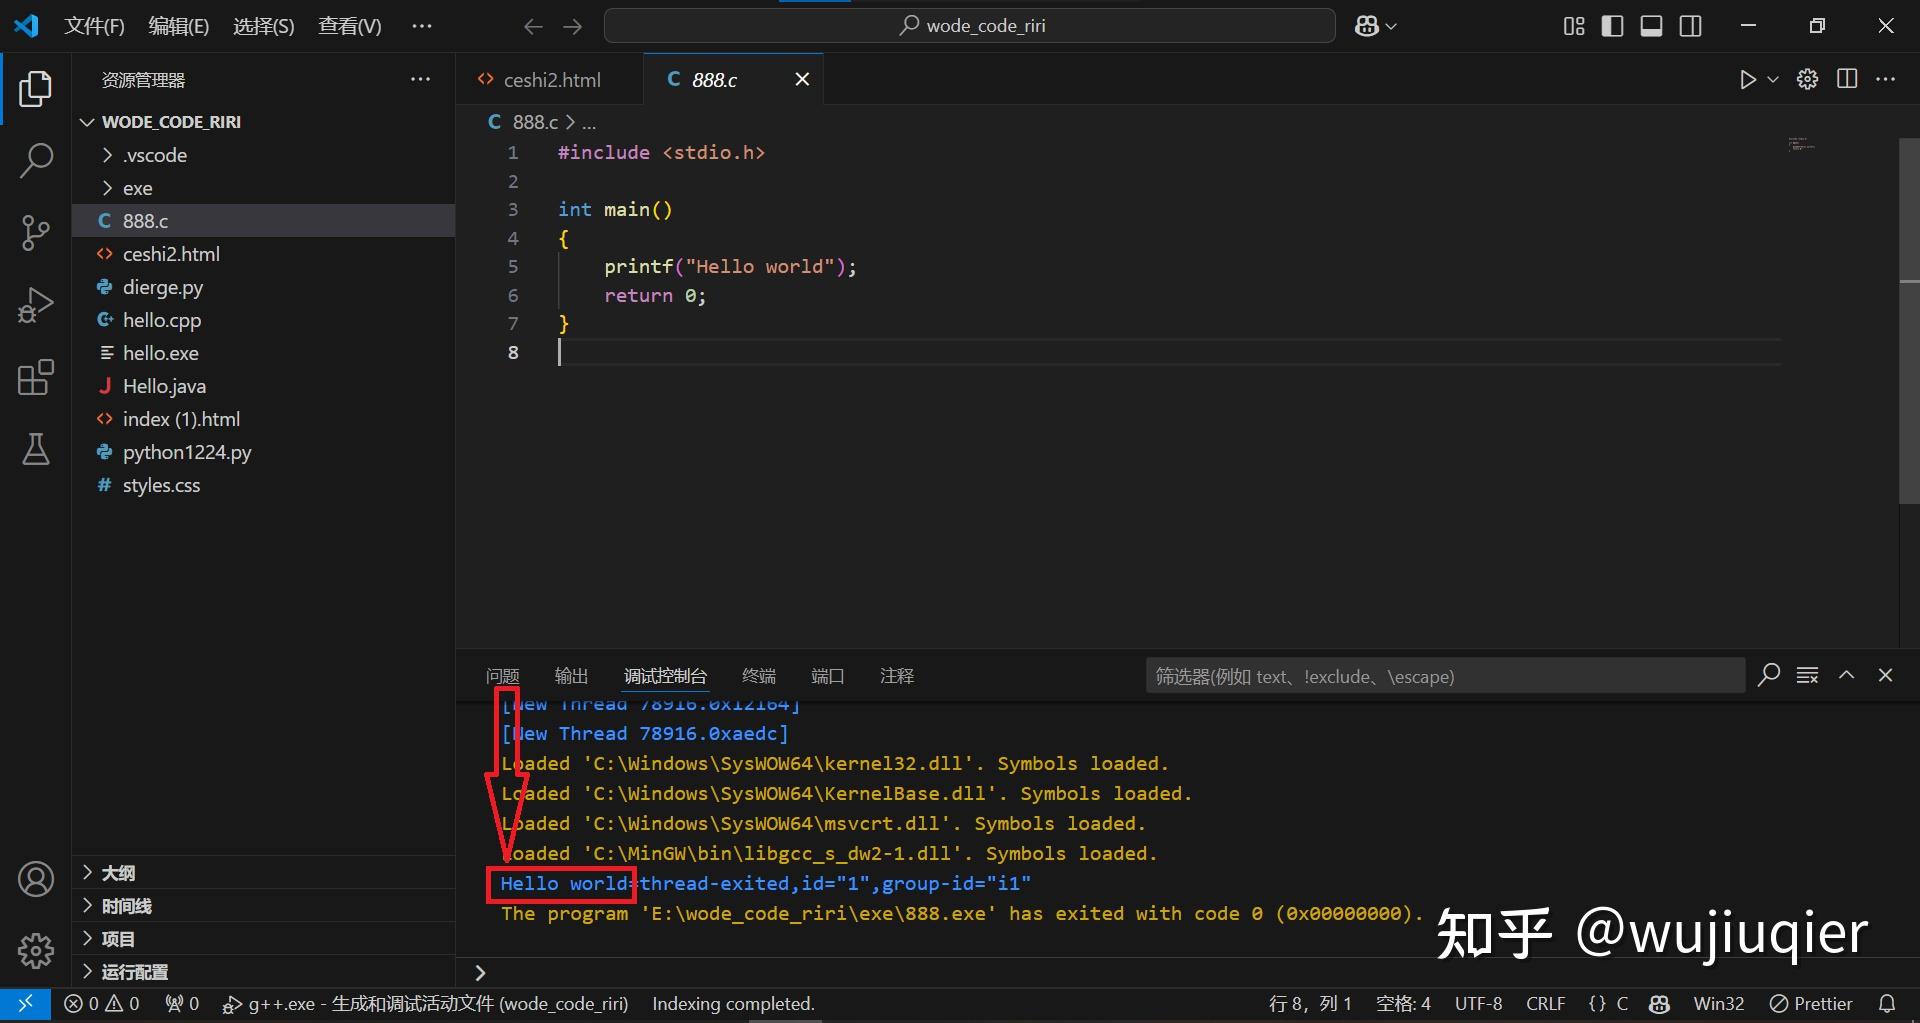Click the Run play button in editor toolbar
This screenshot has height=1023, width=1920.
(1747, 80)
